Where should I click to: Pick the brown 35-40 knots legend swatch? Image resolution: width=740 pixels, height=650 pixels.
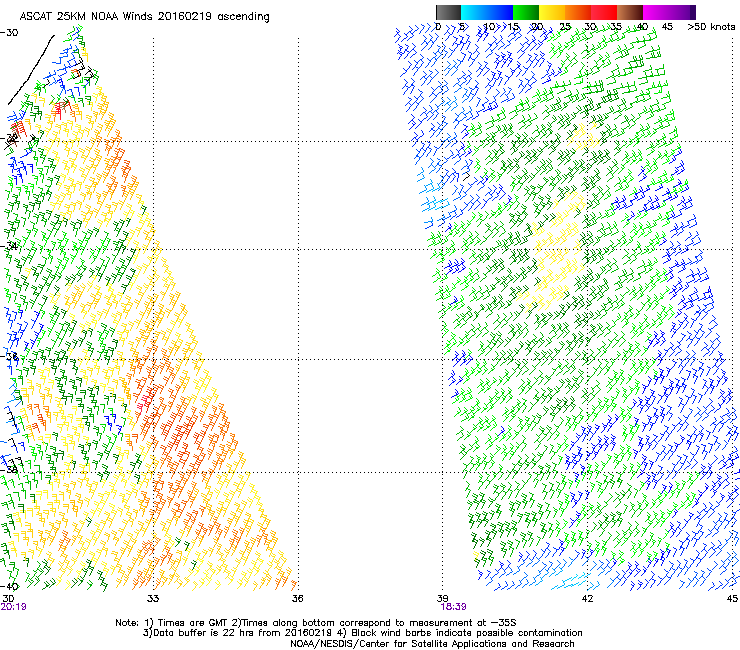click(x=630, y=12)
